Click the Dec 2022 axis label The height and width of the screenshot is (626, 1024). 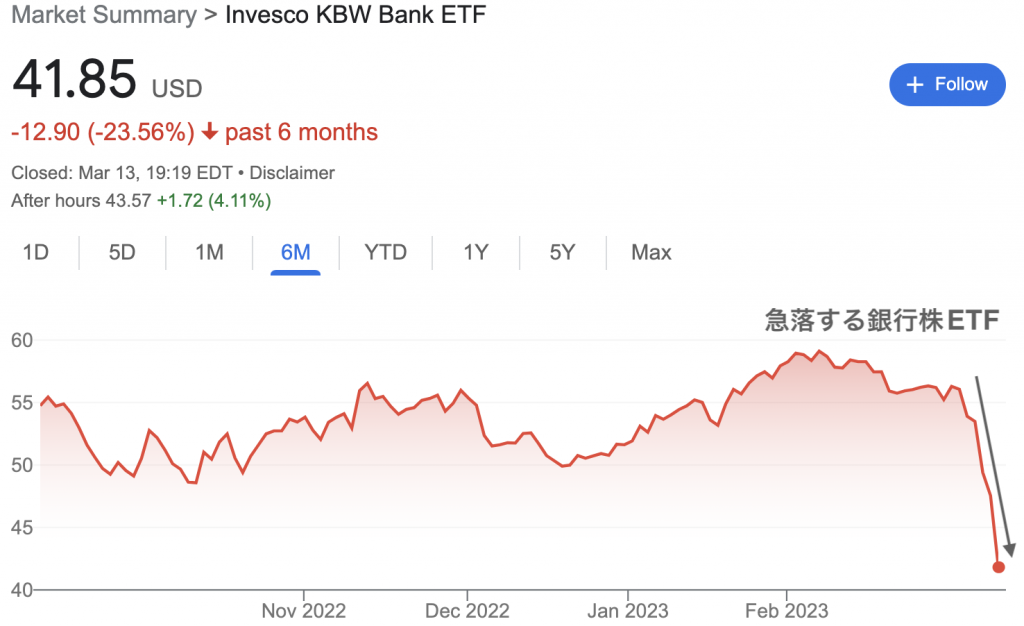pyautogui.click(x=467, y=611)
